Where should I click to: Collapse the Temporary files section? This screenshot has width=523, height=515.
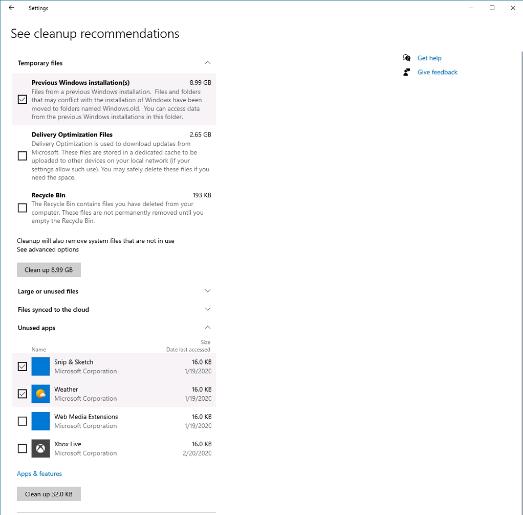pos(207,63)
